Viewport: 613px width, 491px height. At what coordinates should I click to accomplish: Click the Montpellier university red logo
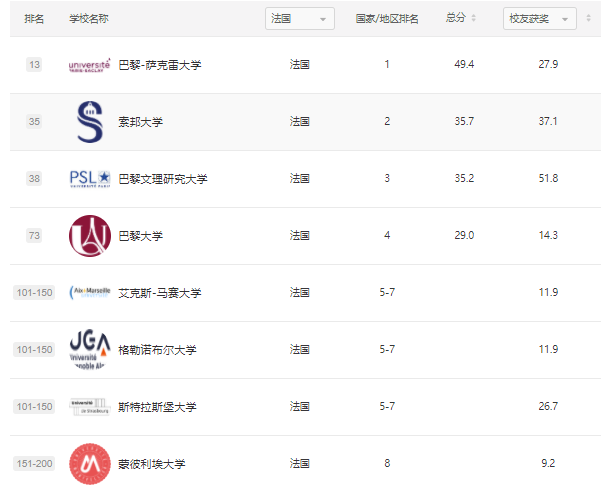(90, 464)
